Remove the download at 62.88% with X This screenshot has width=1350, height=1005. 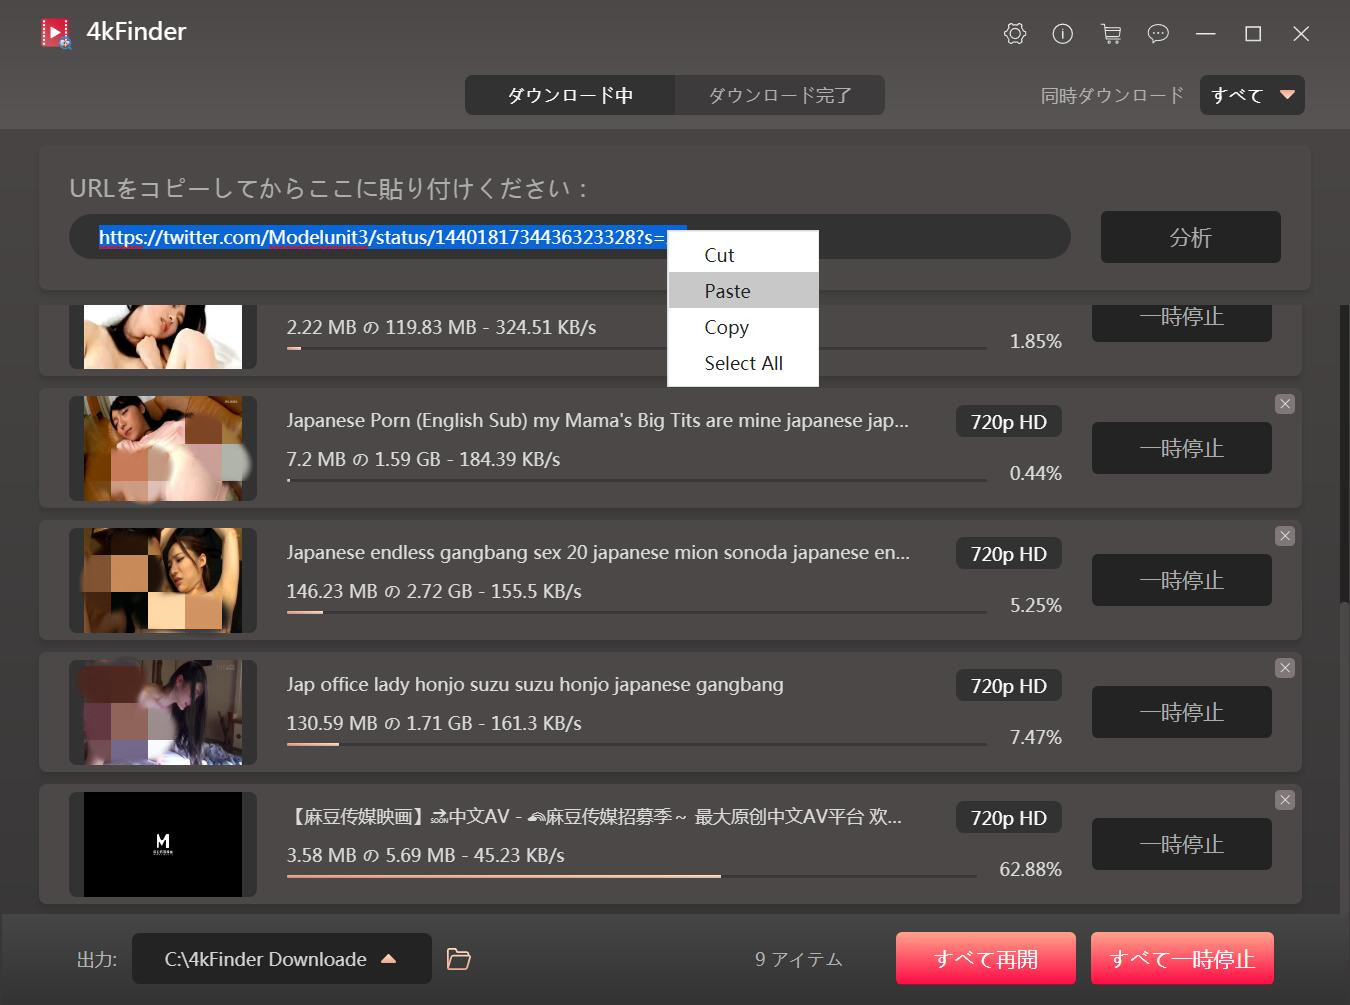(x=1285, y=800)
